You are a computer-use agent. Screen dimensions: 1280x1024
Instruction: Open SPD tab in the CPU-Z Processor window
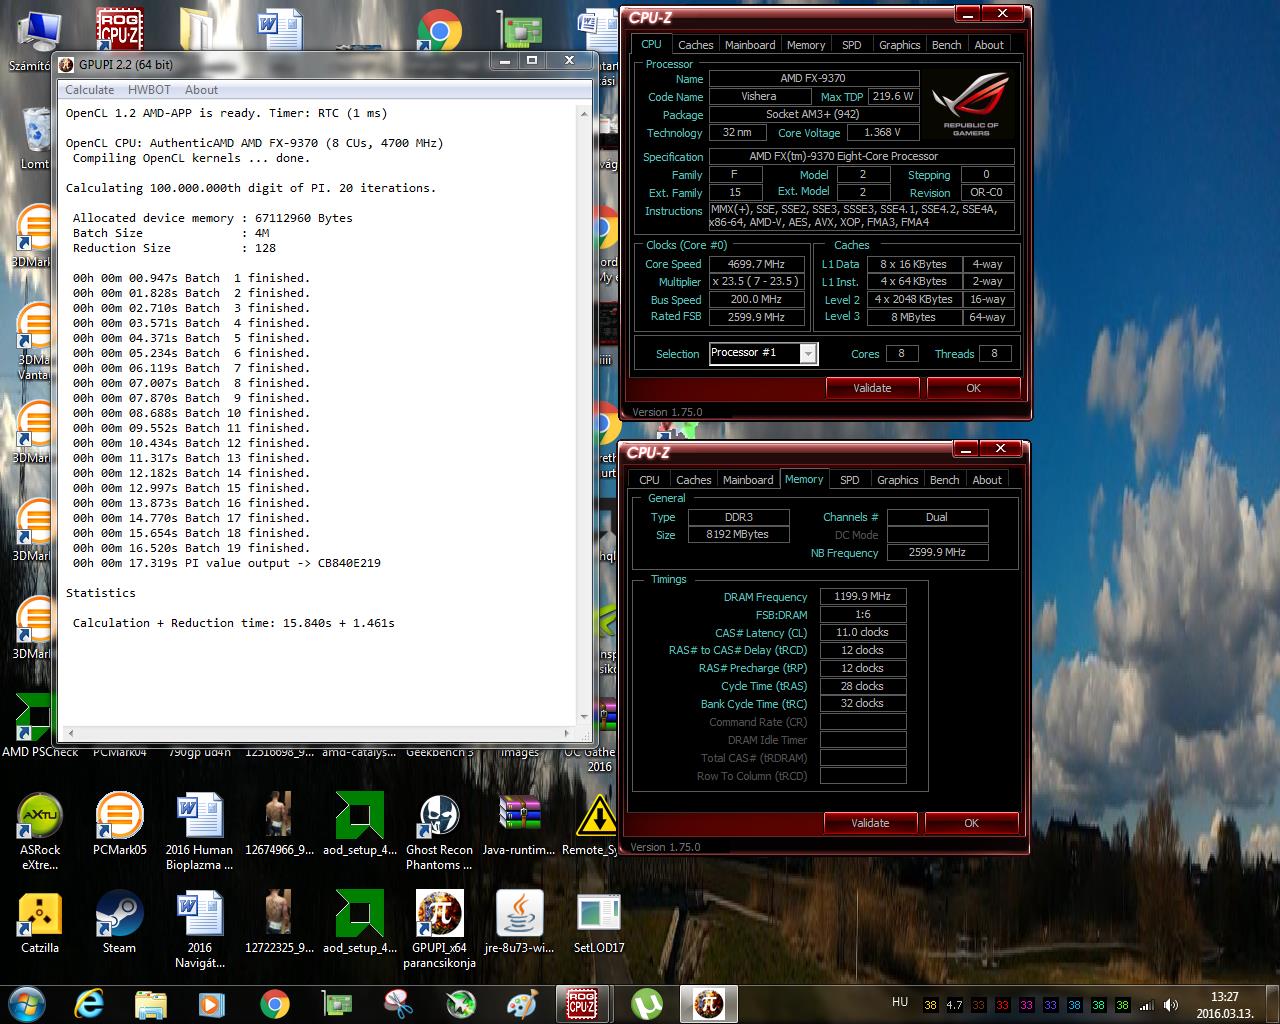click(851, 45)
